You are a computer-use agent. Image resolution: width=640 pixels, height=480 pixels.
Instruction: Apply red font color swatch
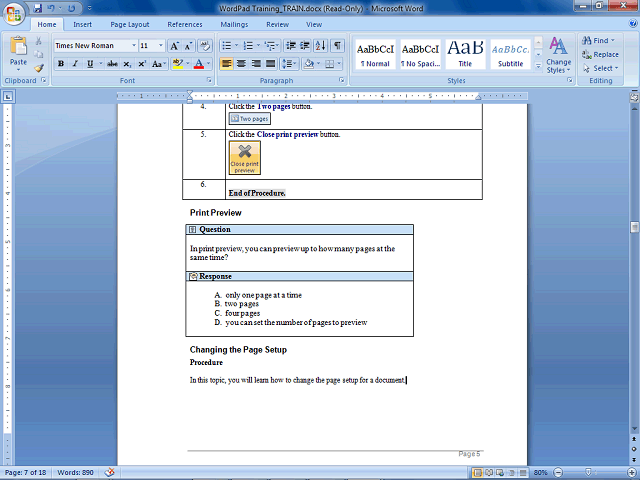(199, 64)
